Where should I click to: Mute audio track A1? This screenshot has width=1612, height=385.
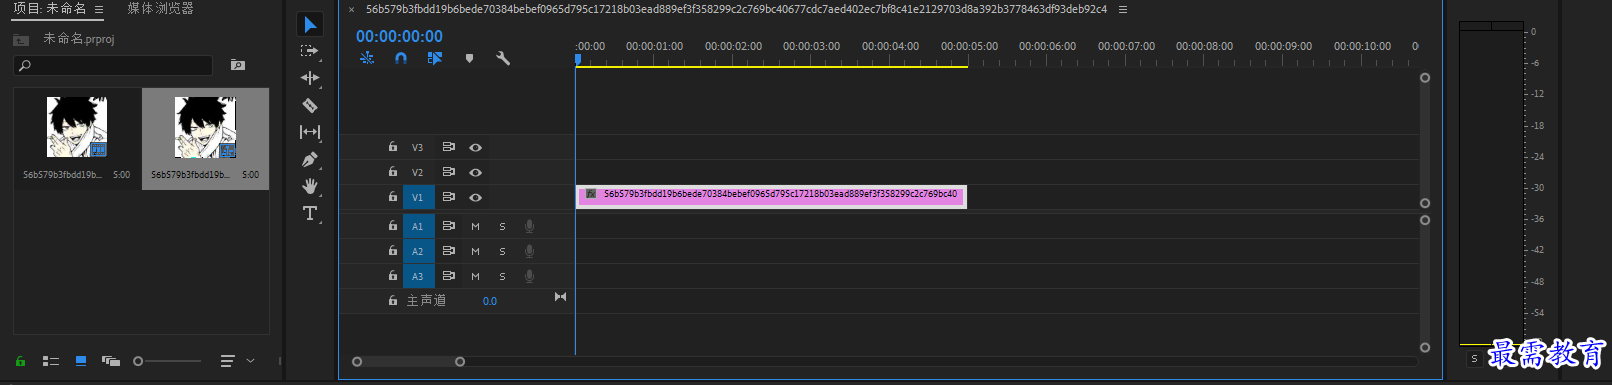[x=476, y=226]
